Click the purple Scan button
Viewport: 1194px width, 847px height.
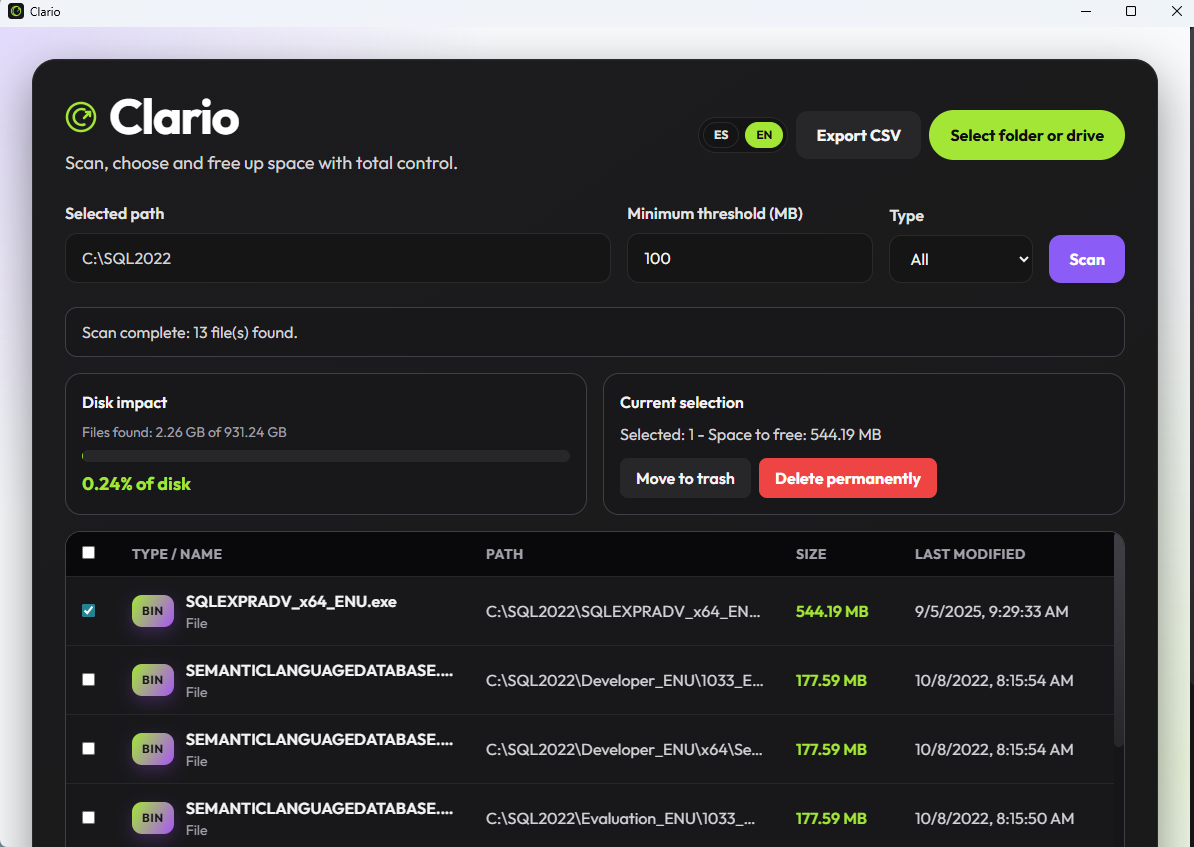[1087, 259]
